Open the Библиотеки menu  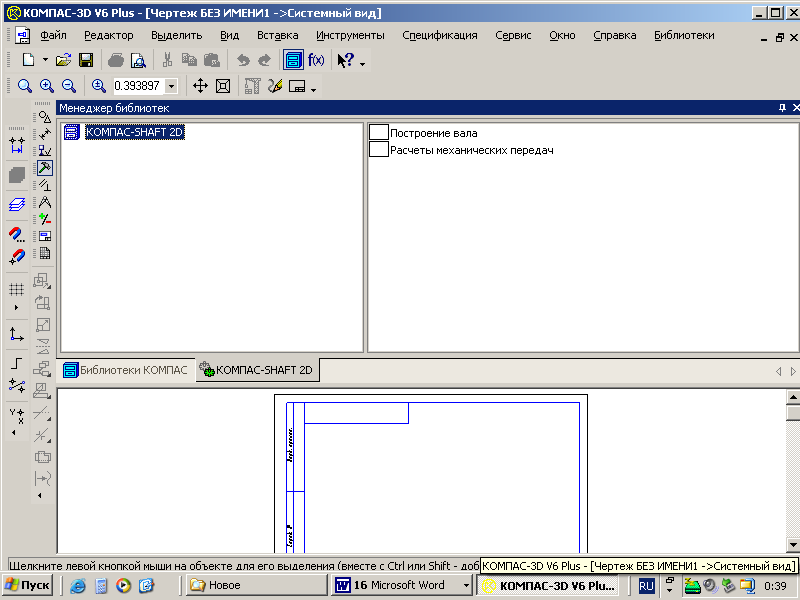click(684, 35)
